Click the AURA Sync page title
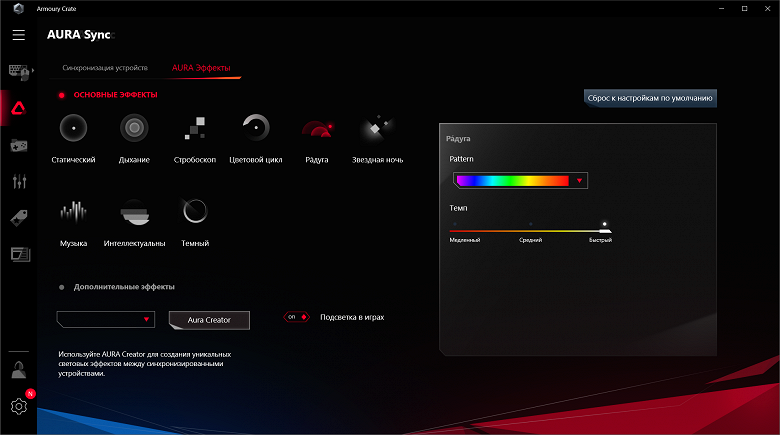The width and height of the screenshot is (780, 435). 80,34
